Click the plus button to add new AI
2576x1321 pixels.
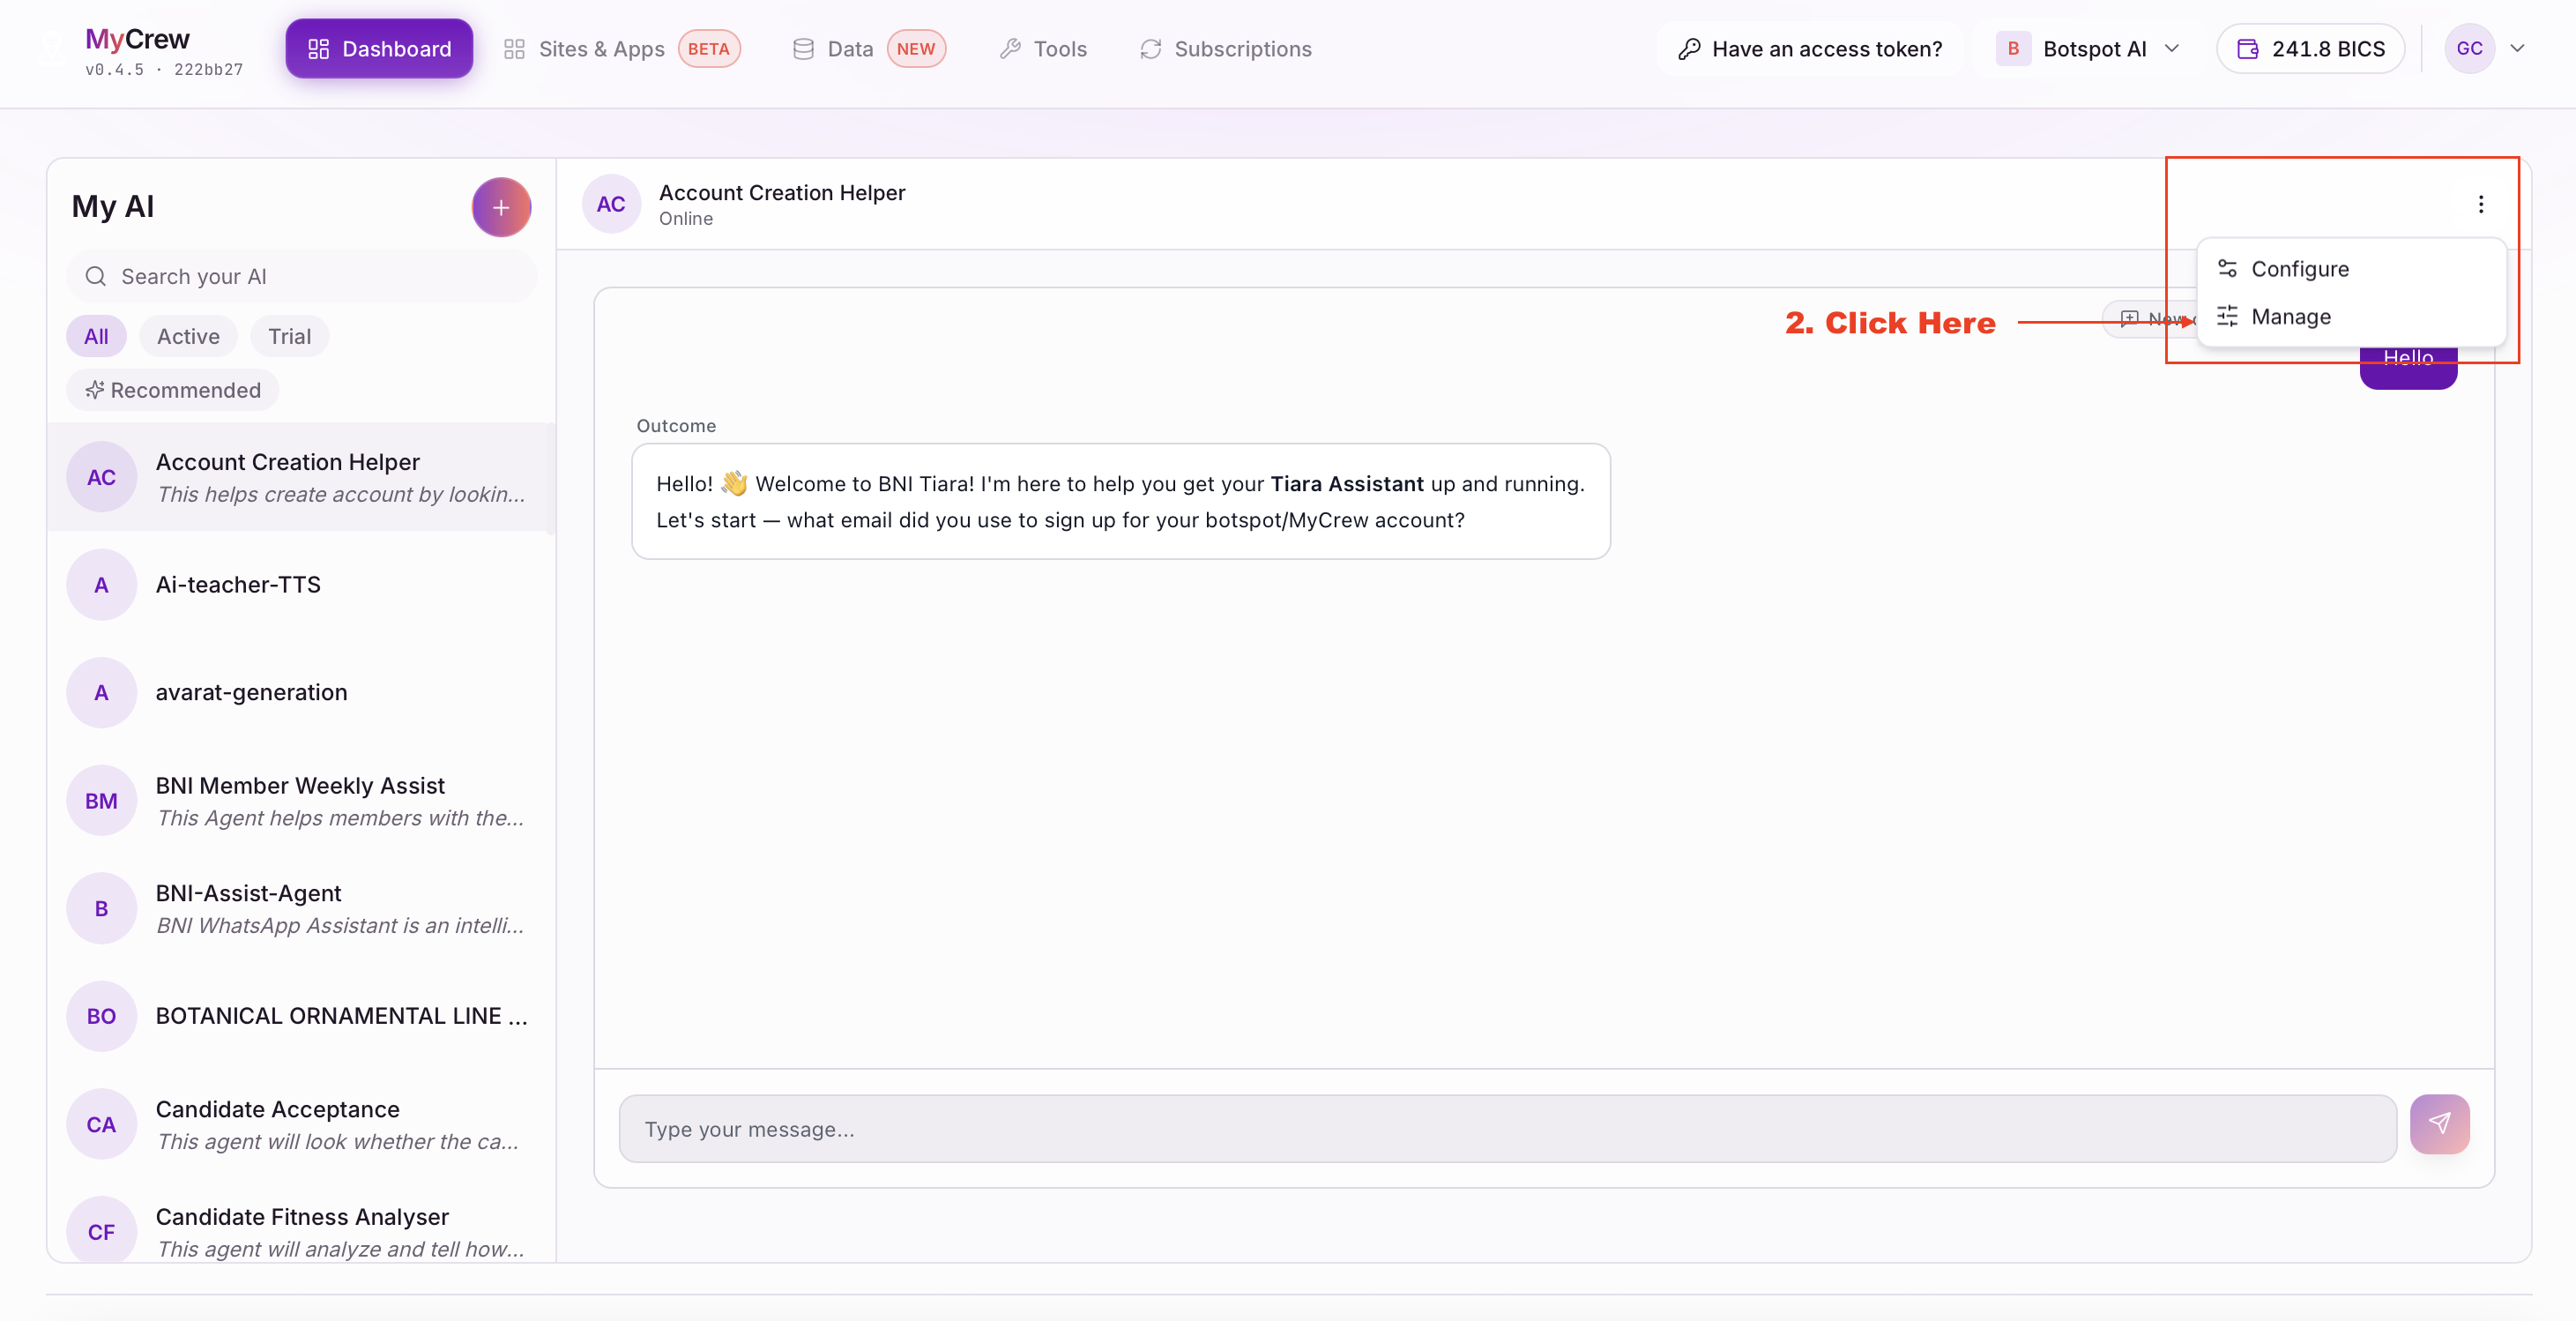pyautogui.click(x=501, y=207)
